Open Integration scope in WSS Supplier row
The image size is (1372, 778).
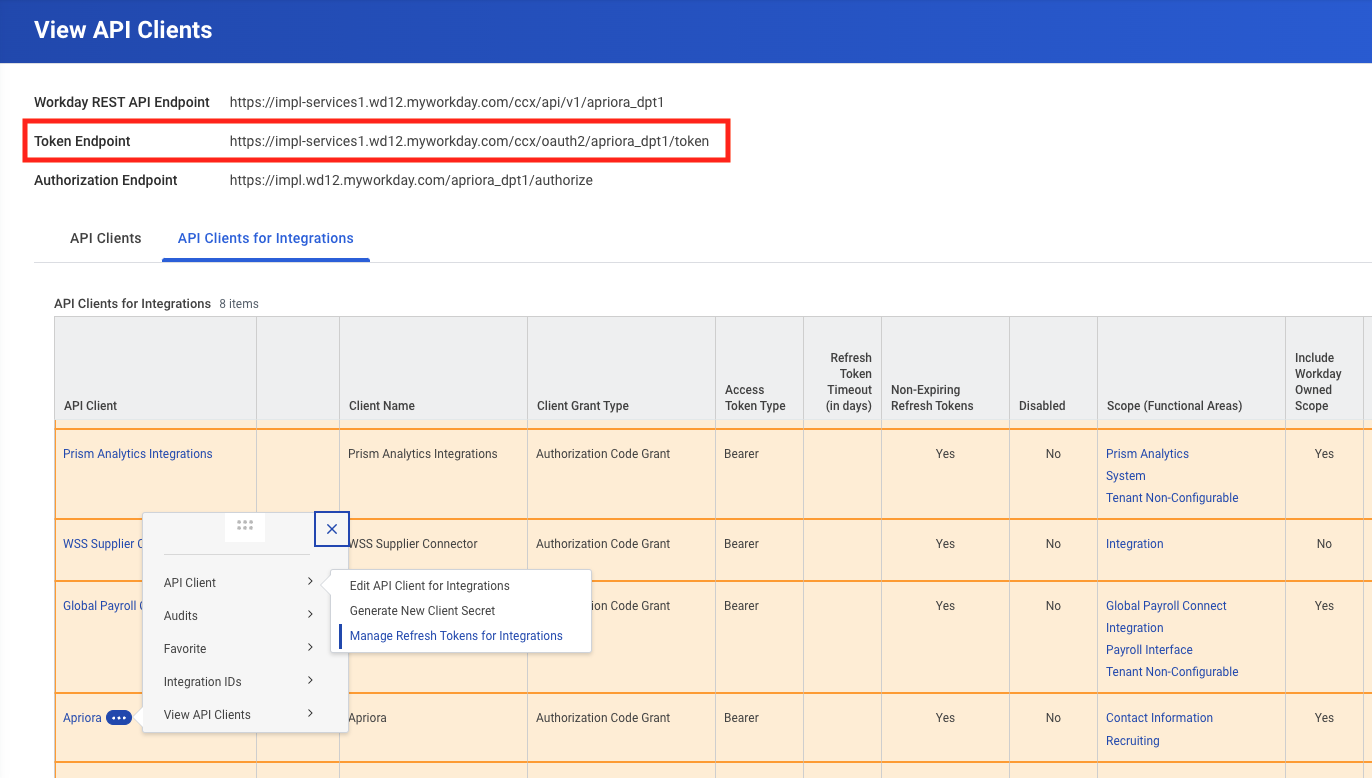1135,544
